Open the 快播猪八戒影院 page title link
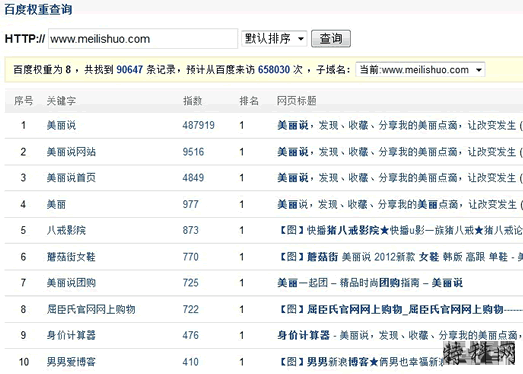This screenshot has width=523, height=374. pos(400,230)
